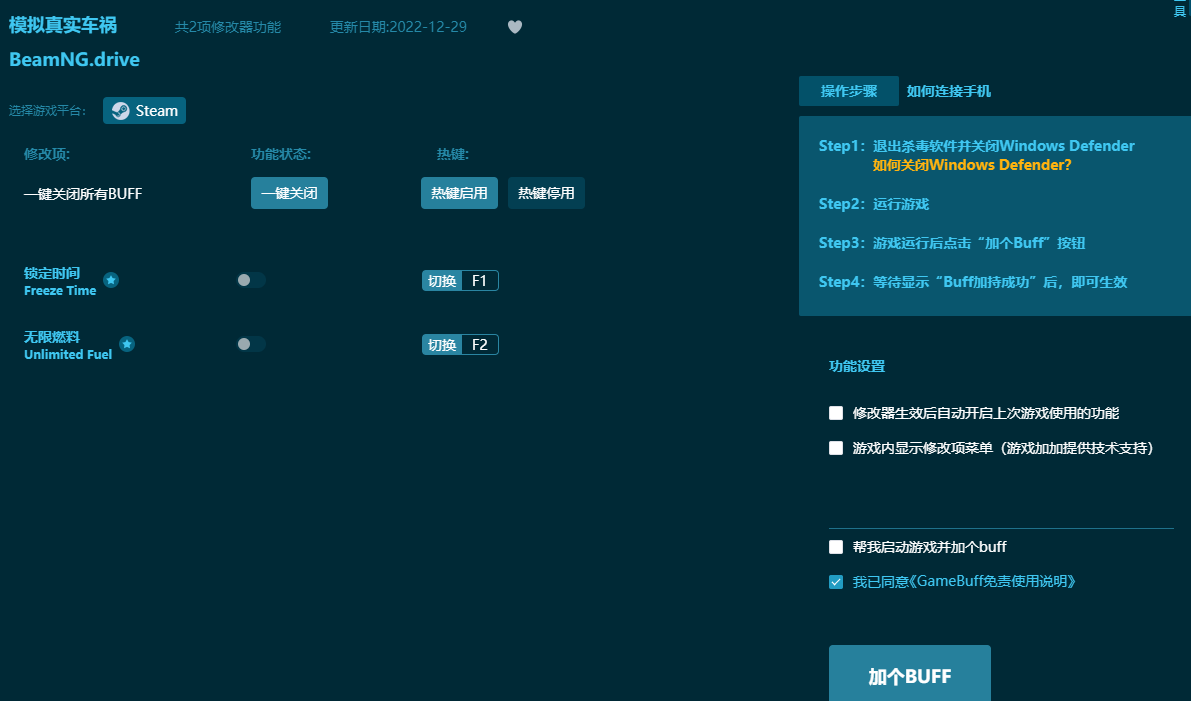Click the 加个BUFF button
Viewport: 1191px width, 701px height.
click(x=910, y=674)
